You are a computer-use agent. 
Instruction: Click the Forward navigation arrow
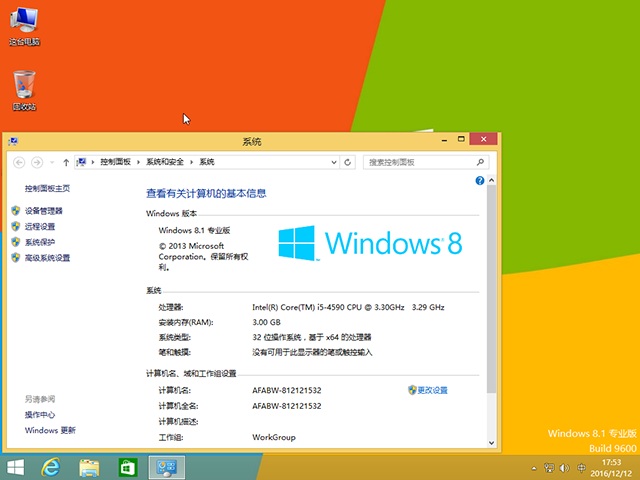[37, 162]
